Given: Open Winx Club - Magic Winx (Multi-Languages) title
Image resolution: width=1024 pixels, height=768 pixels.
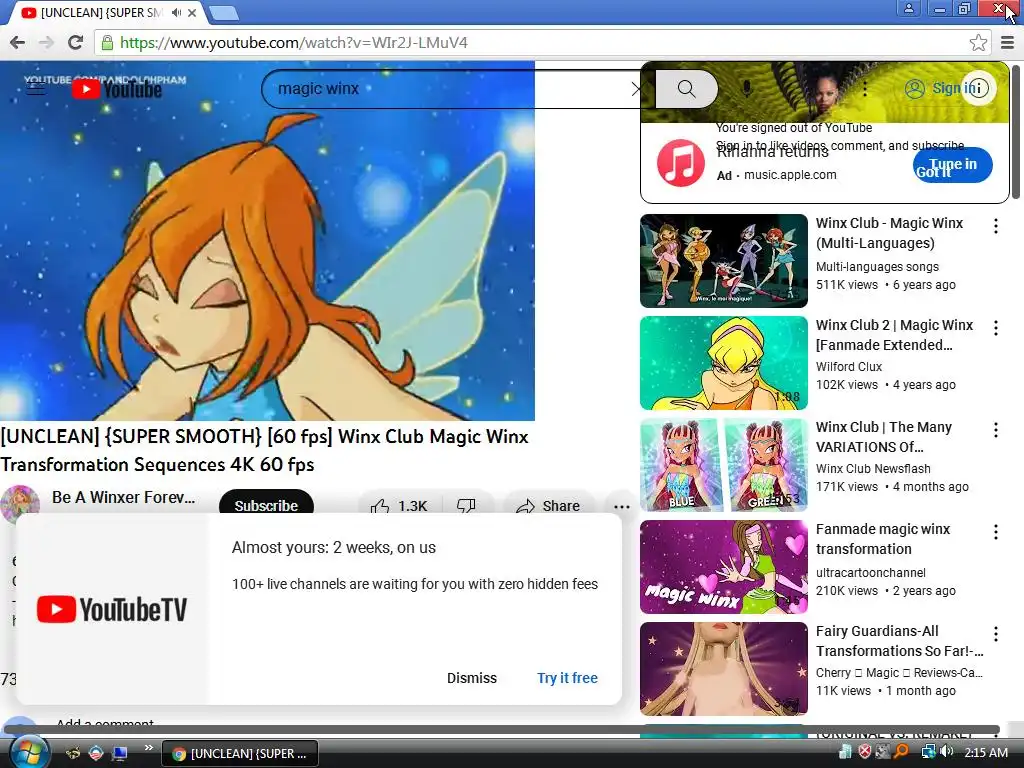Looking at the screenshot, I should 889,233.
